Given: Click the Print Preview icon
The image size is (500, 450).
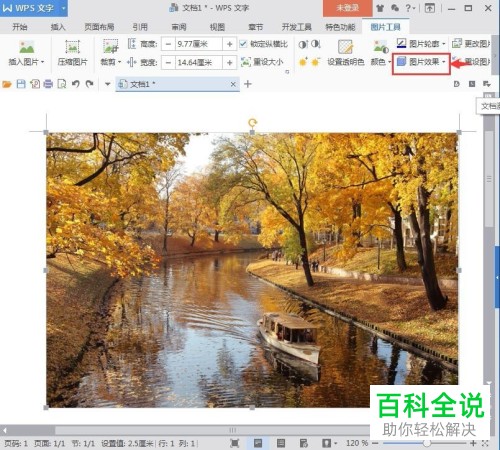Looking at the screenshot, I should (62, 84).
